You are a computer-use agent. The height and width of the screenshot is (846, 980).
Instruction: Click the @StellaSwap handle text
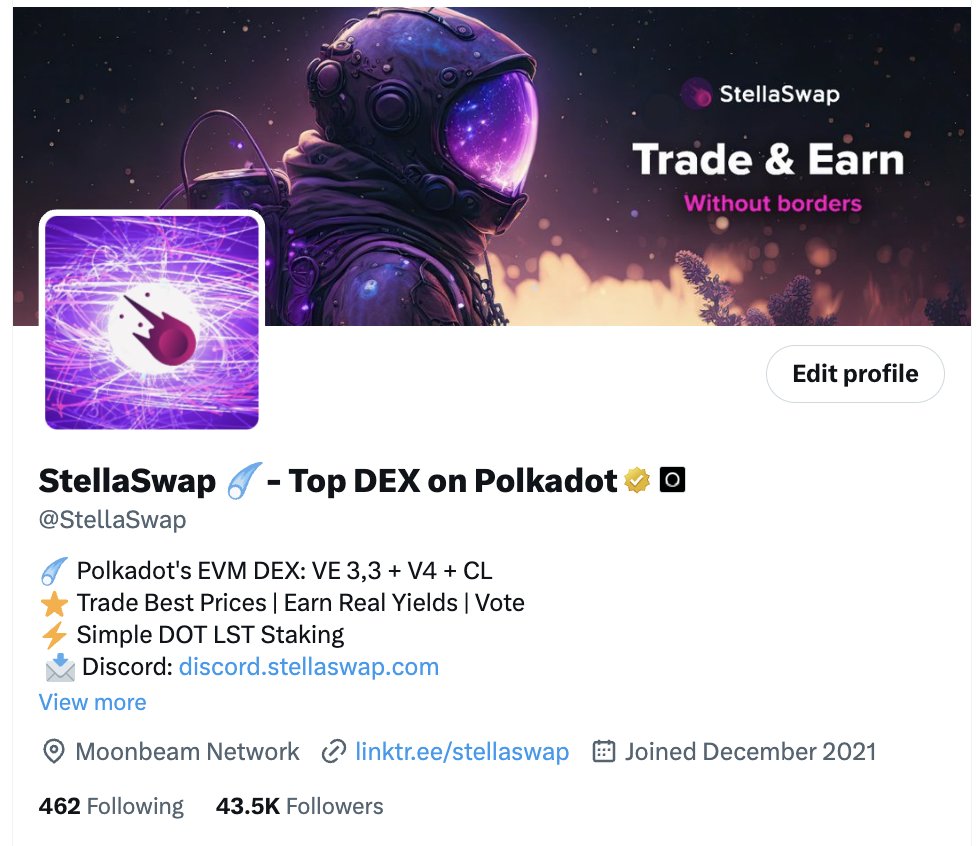pyautogui.click(x=112, y=520)
